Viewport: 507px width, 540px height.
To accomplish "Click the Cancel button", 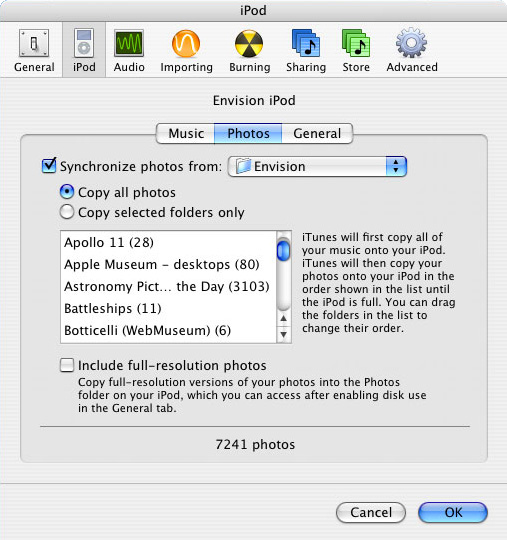I will (x=371, y=512).
